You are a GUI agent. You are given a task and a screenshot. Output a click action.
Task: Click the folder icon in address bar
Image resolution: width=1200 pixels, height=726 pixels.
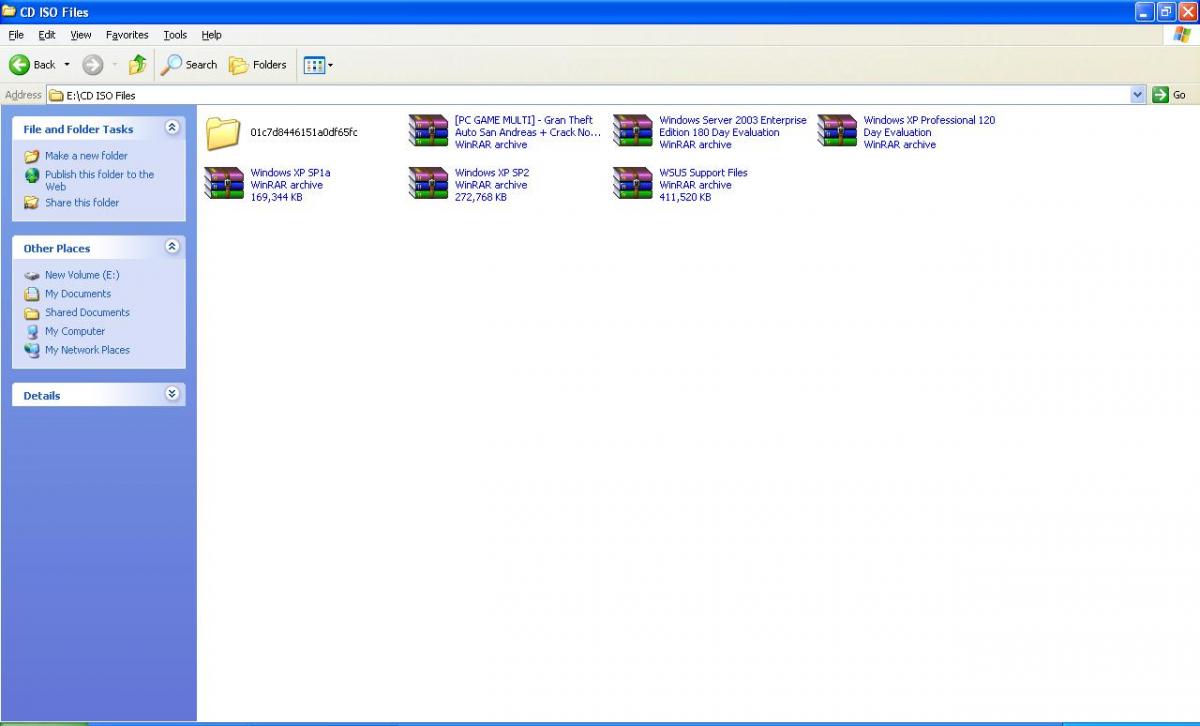(x=56, y=95)
